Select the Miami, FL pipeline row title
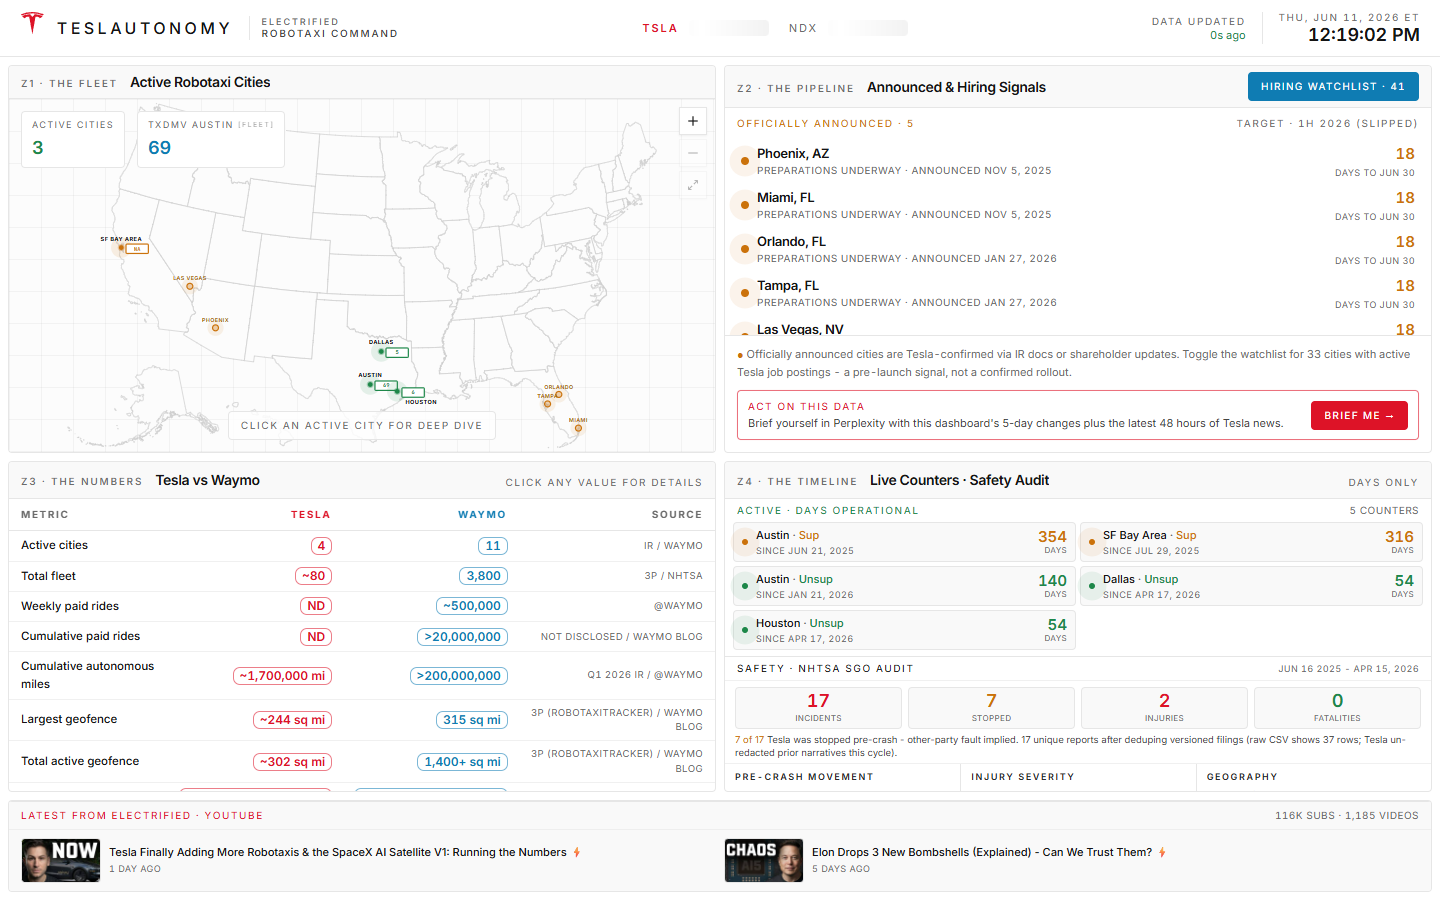Viewport: 1440px width, 900px height. pos(786,198)
